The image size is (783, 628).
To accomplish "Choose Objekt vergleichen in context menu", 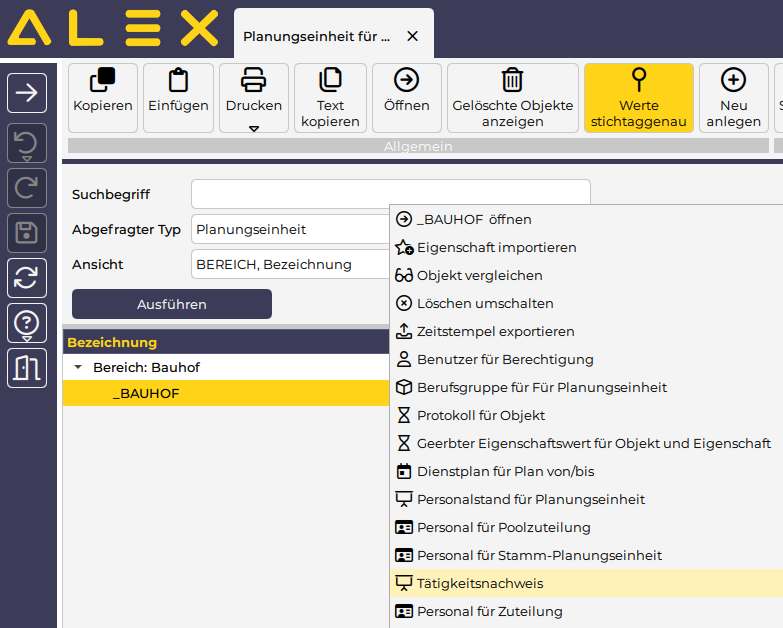I will [x=479, y=275].
